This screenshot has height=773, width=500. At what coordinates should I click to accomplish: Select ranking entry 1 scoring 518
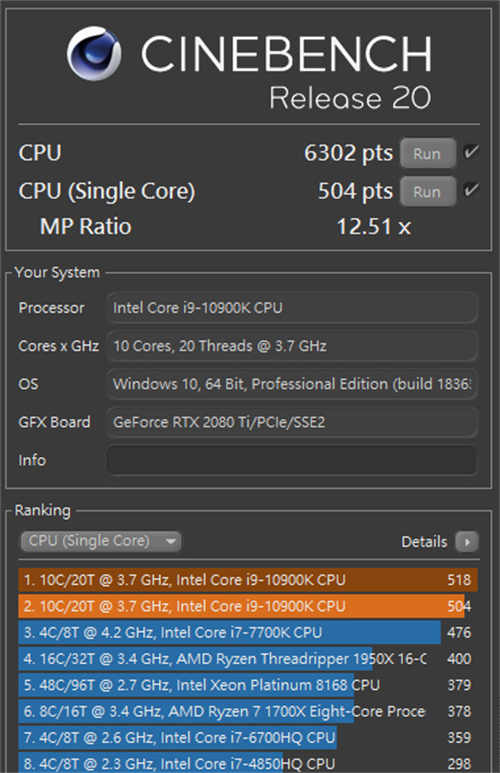click(248, 580)
